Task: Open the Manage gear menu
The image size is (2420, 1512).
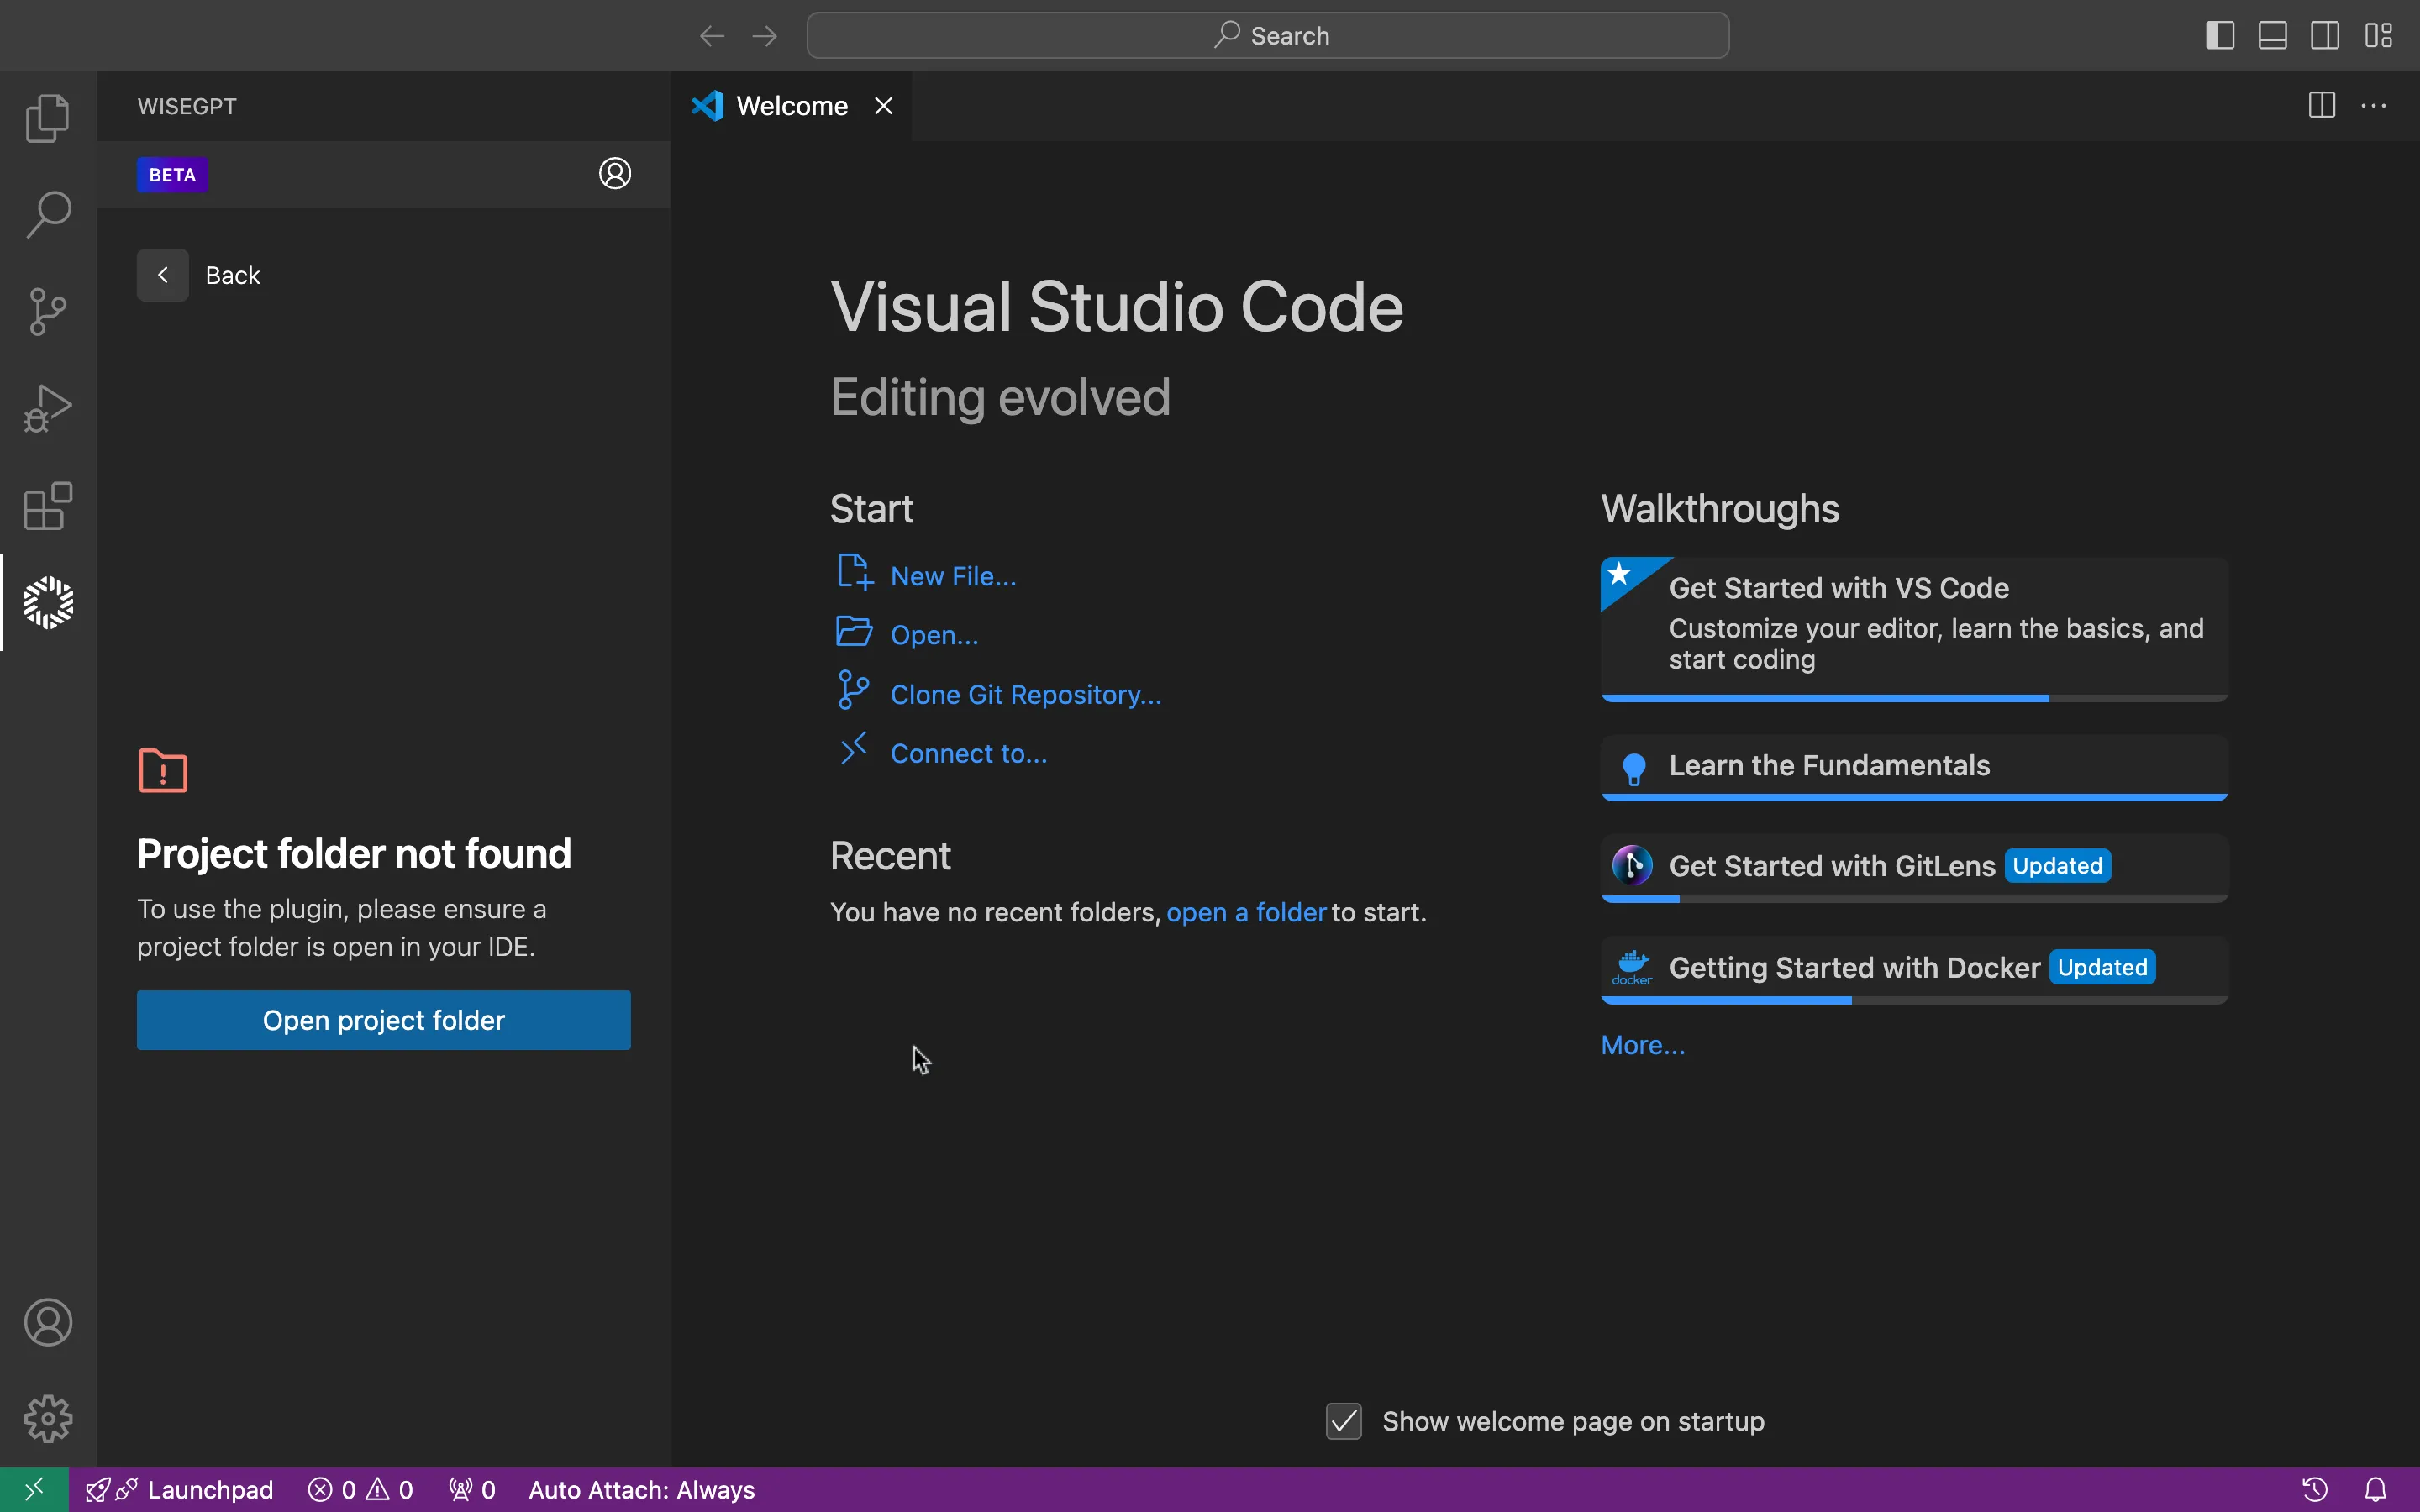Action: coord(48,1419)
